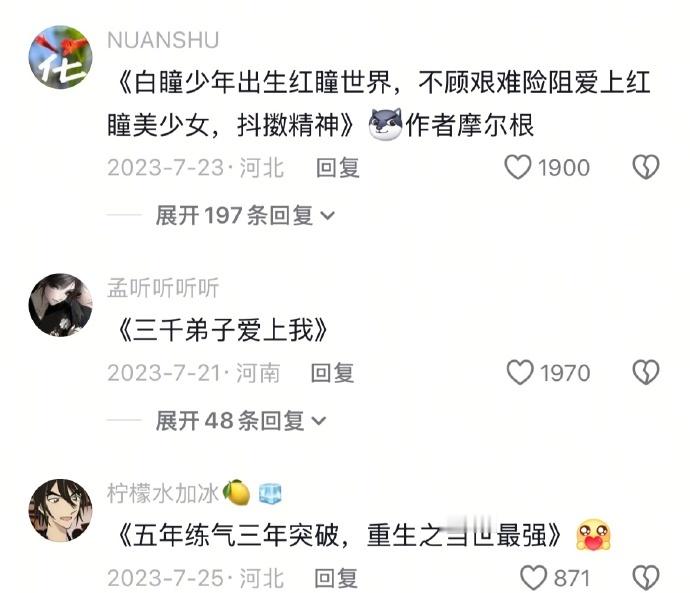
Task: Click the chevron next to 展开197条回复
Action: click(327, 216)
